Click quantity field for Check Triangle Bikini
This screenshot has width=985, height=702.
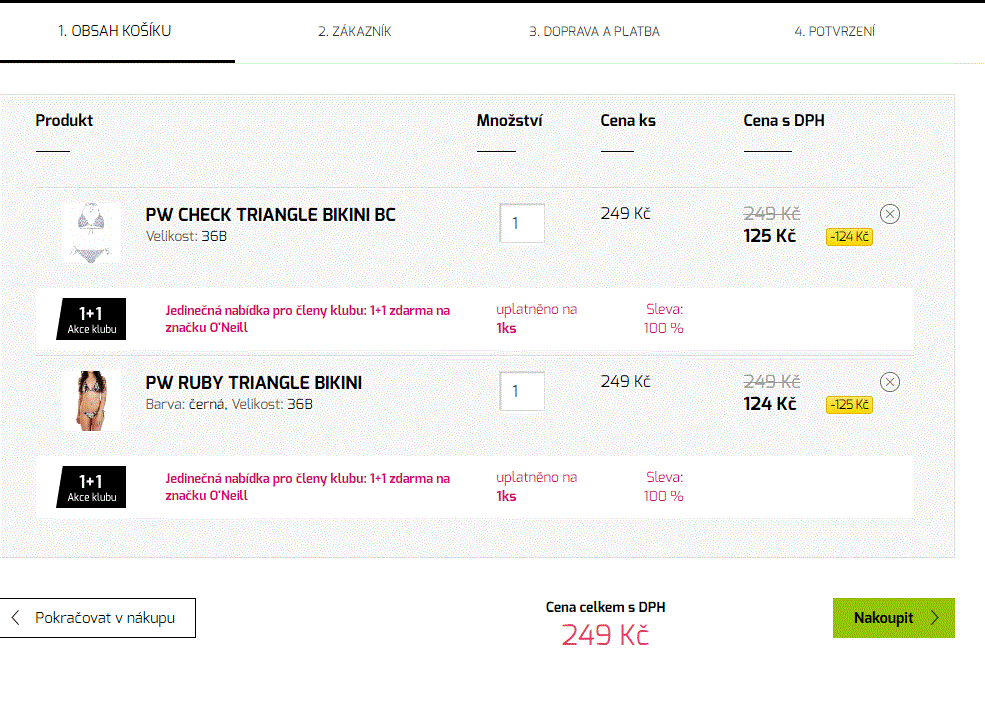[522, 223]
